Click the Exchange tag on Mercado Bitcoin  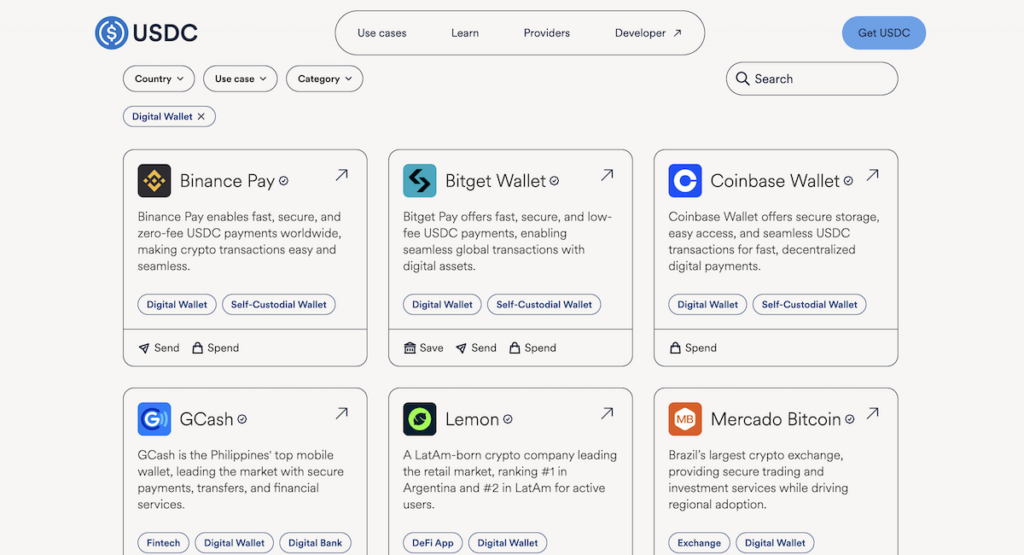click(699, 543)
